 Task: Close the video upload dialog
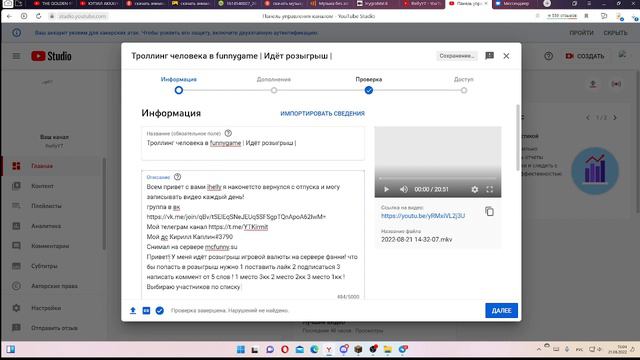[506, 56]
